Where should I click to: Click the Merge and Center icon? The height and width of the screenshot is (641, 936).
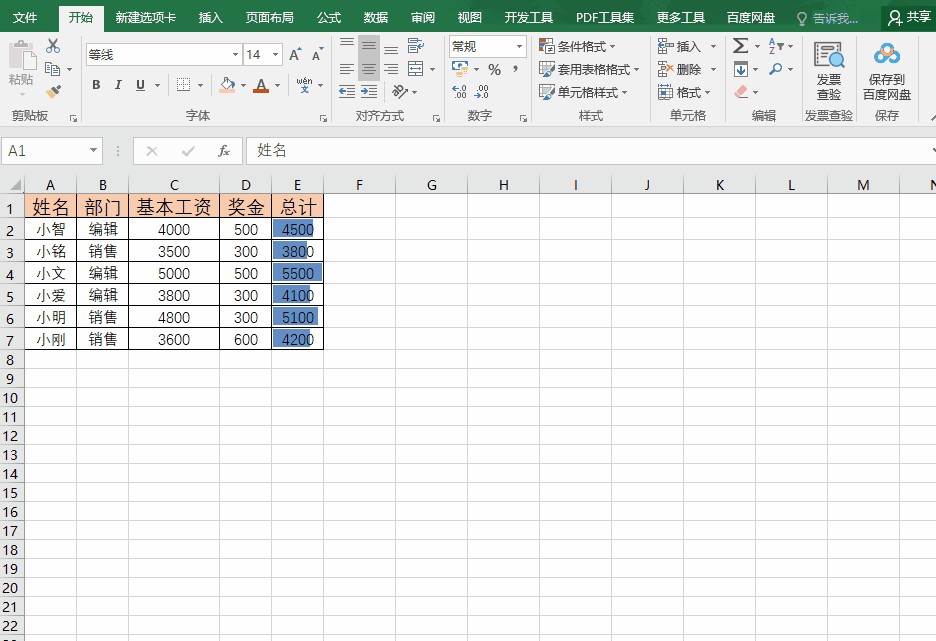(416, 69)
